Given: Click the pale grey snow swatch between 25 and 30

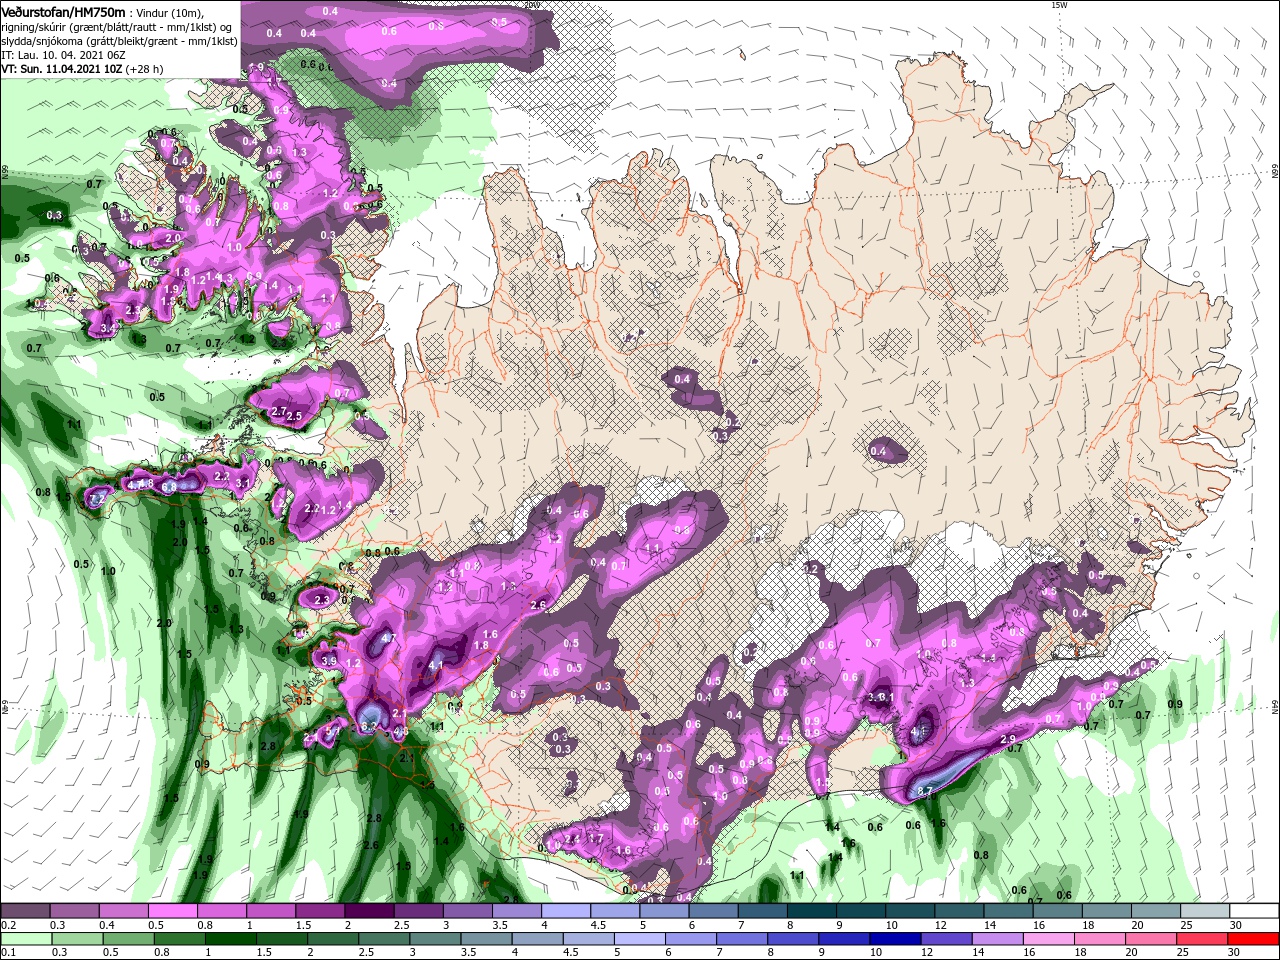Looking at the screenshot, I should (1206, 911).
